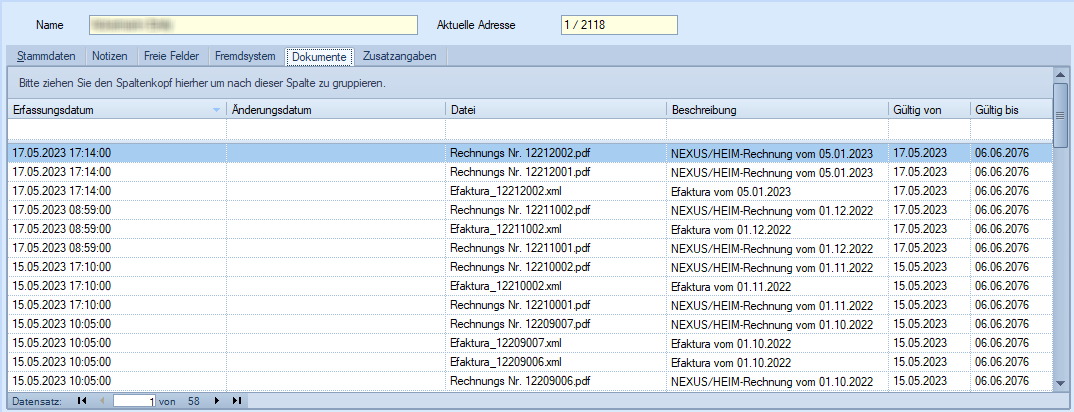This screenshot has width=1074, height=412.
Task: Click the vertical scrollbar thumb
Action: (1061, 114)
